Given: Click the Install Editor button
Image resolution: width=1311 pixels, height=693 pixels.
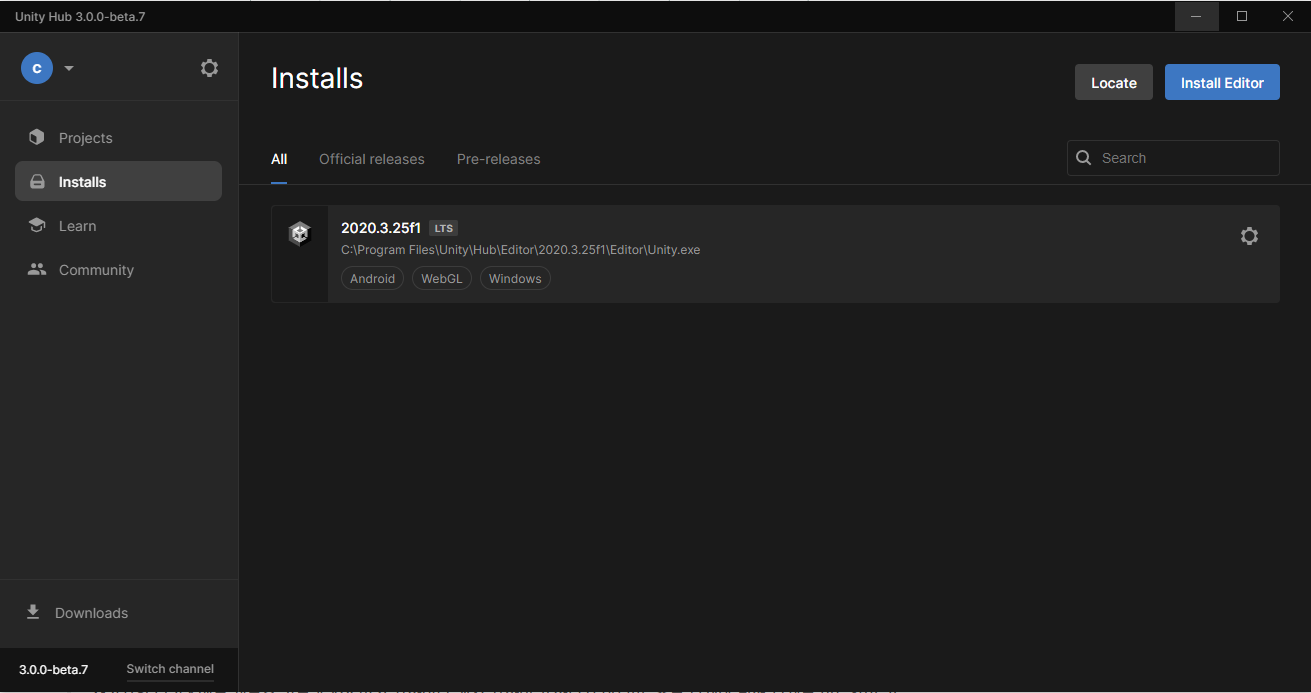Looking at the screenshot, I should (x=1222, y=83).
